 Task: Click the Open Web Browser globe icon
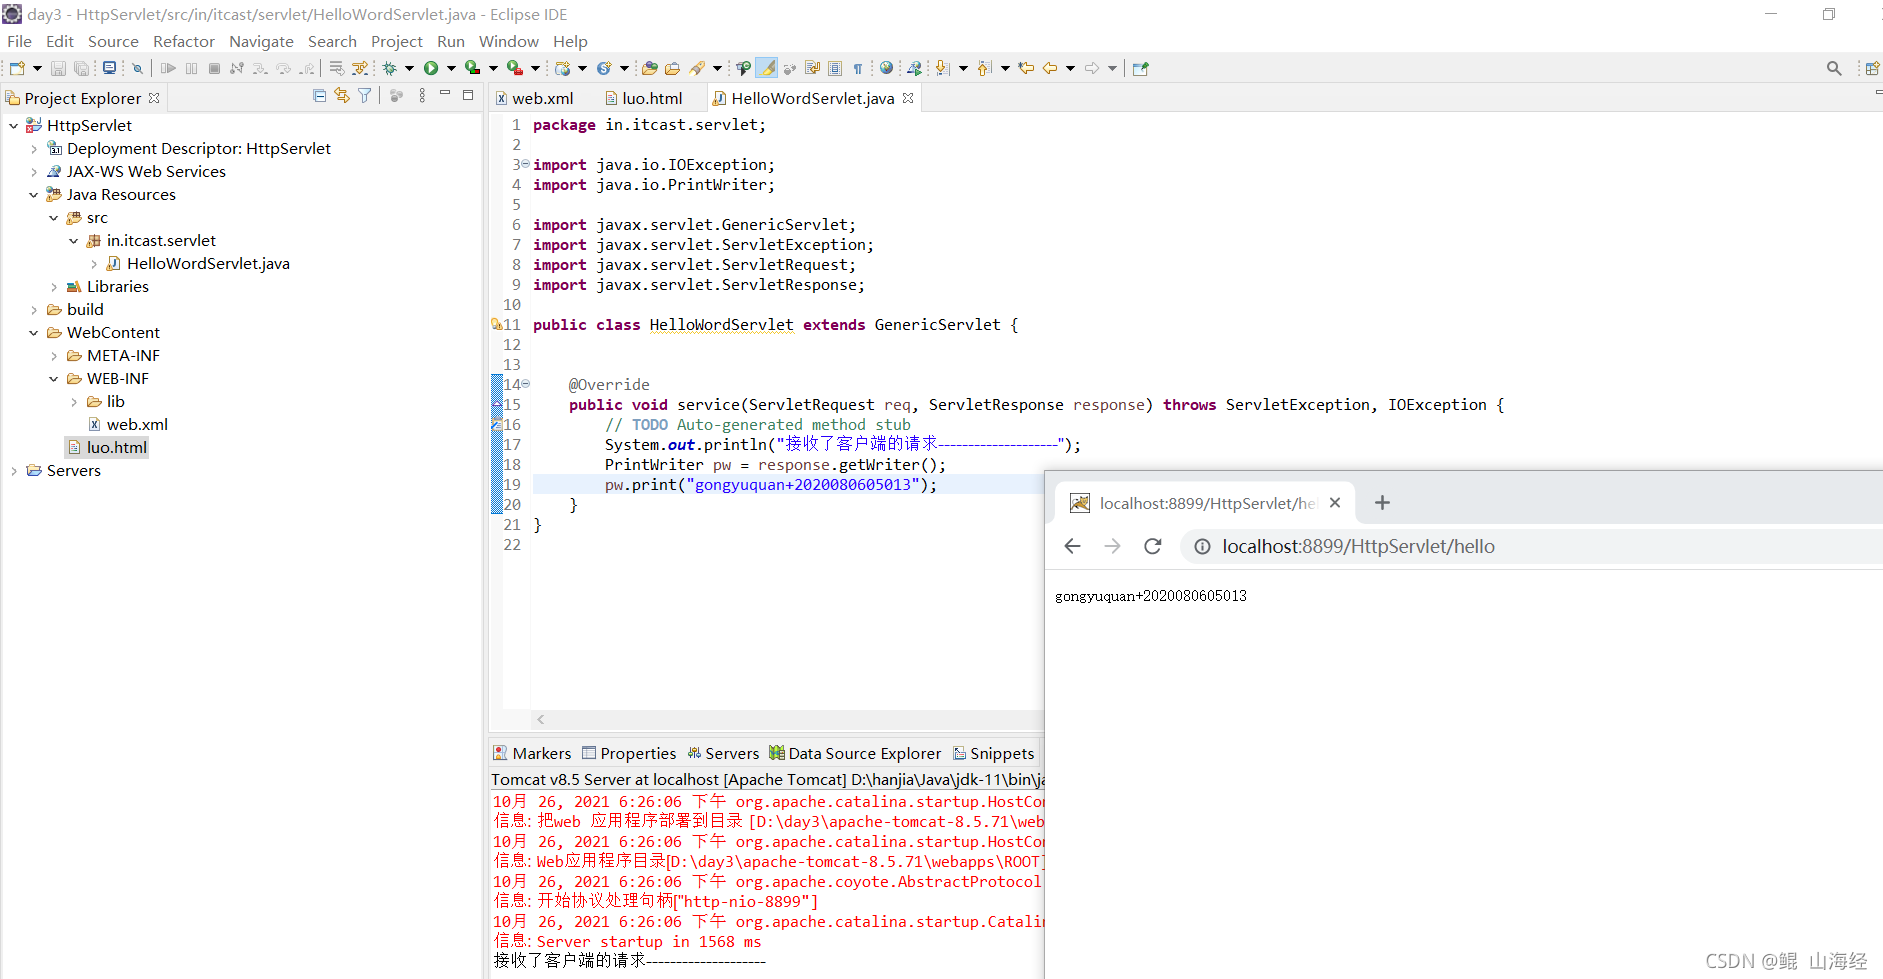coord(886,68)
